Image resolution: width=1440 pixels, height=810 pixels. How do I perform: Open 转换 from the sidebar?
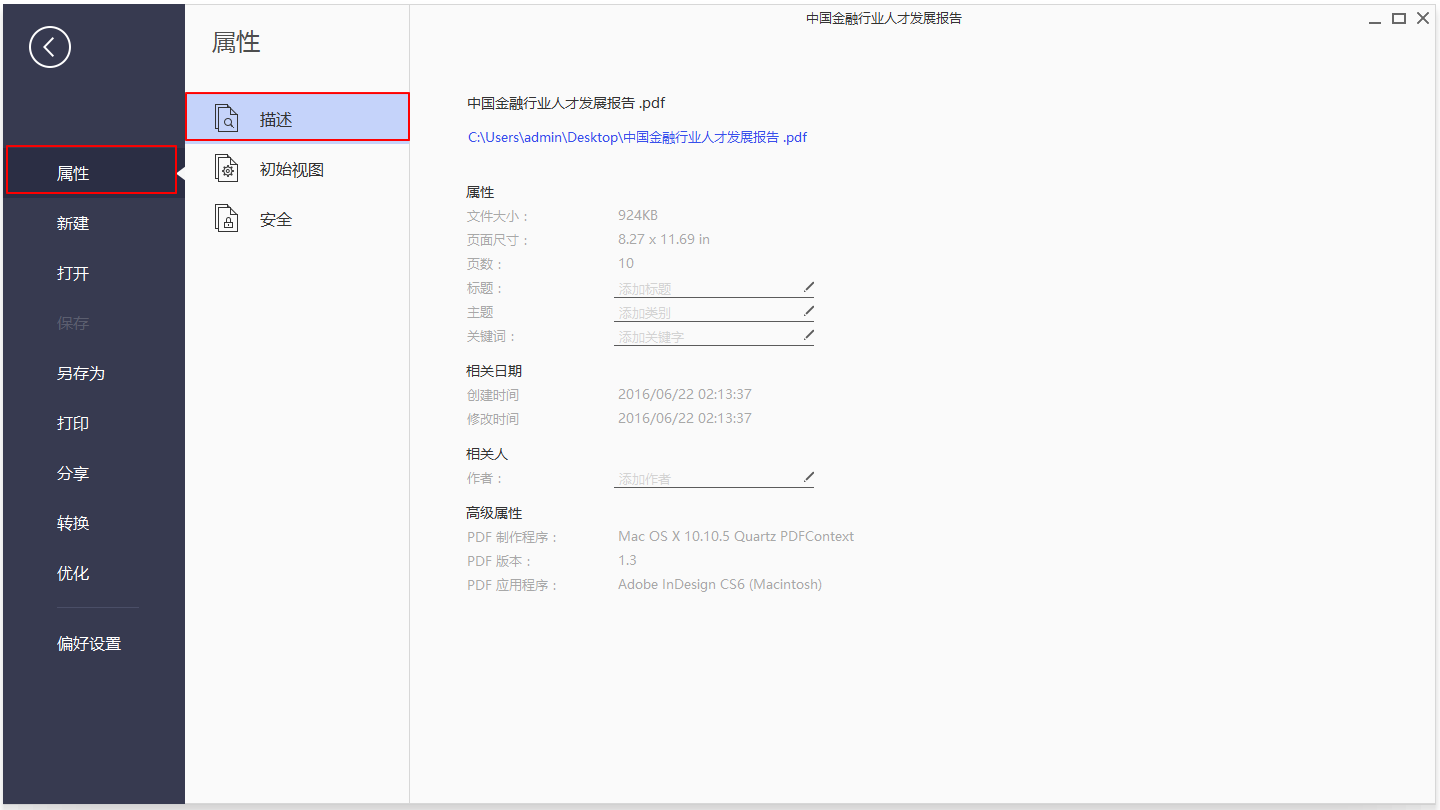coord(73,523)
